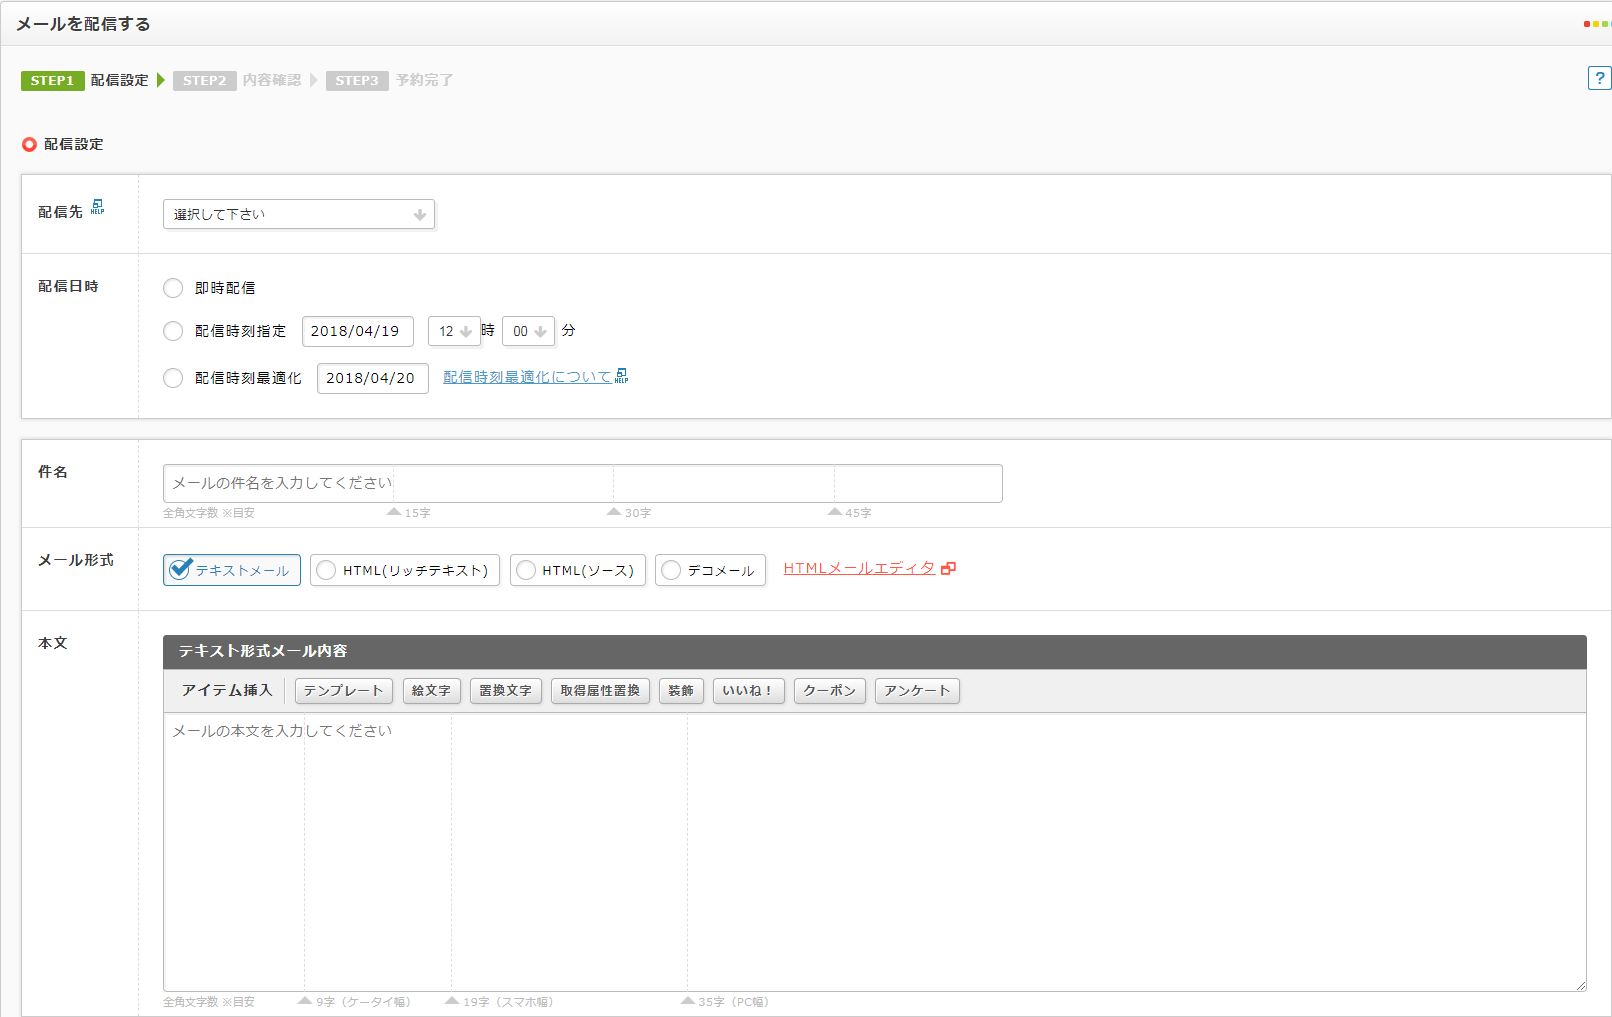Choose the HTML(リッチテキスト) format option
The height and width of the screenshot is (1017, 1612).
pos(405,570)
